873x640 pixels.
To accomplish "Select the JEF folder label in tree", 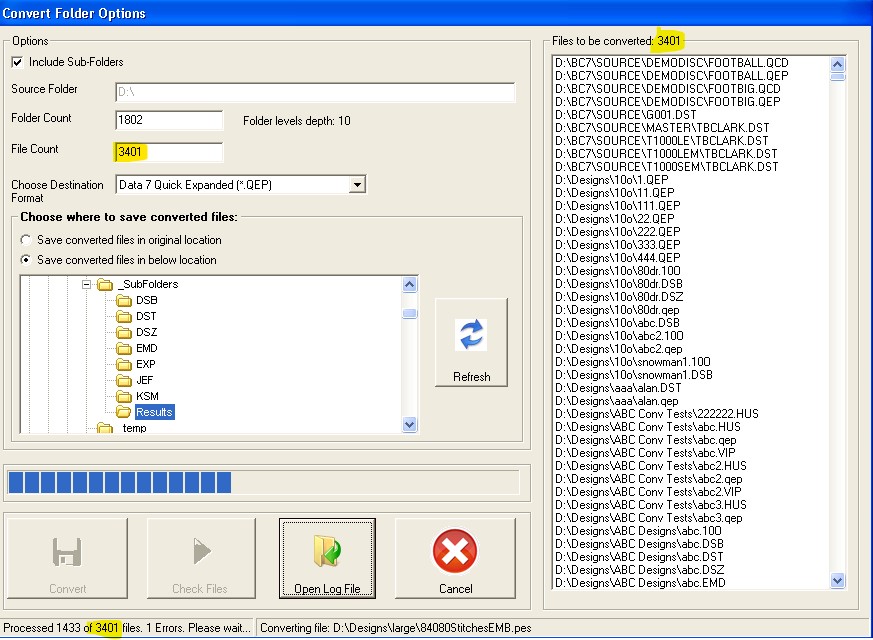I will pos(145,381).
